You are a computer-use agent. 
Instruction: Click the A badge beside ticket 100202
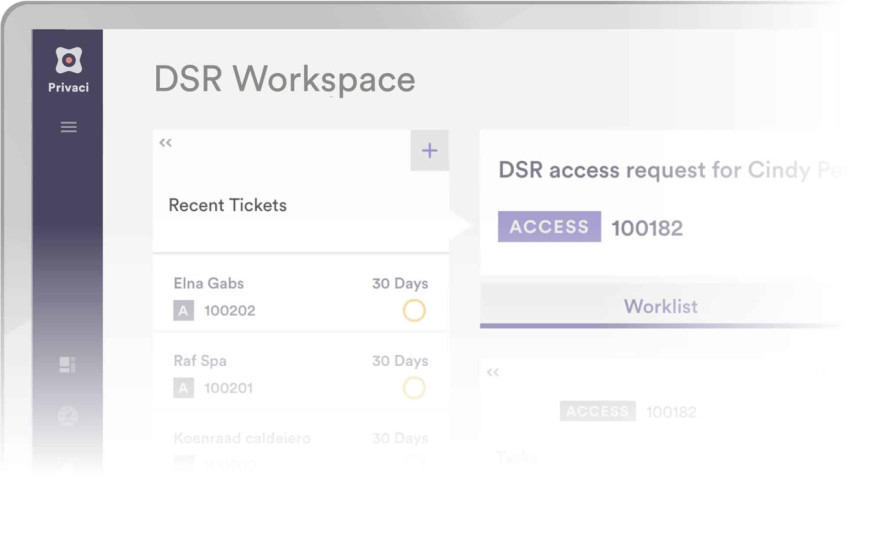point(183,311)
